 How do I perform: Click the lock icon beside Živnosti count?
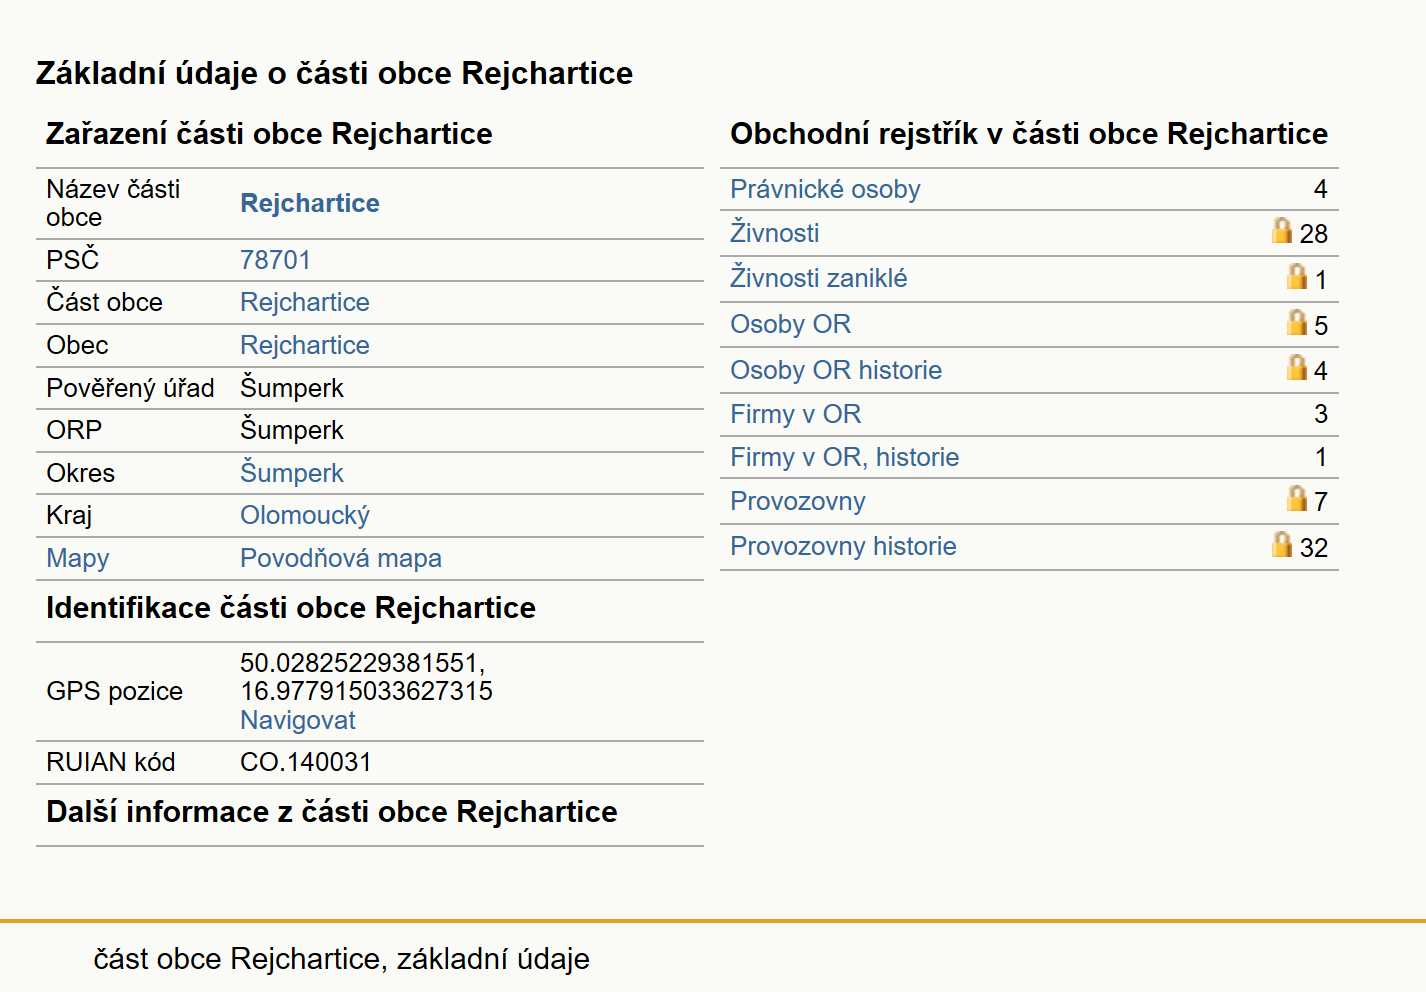1282,231
